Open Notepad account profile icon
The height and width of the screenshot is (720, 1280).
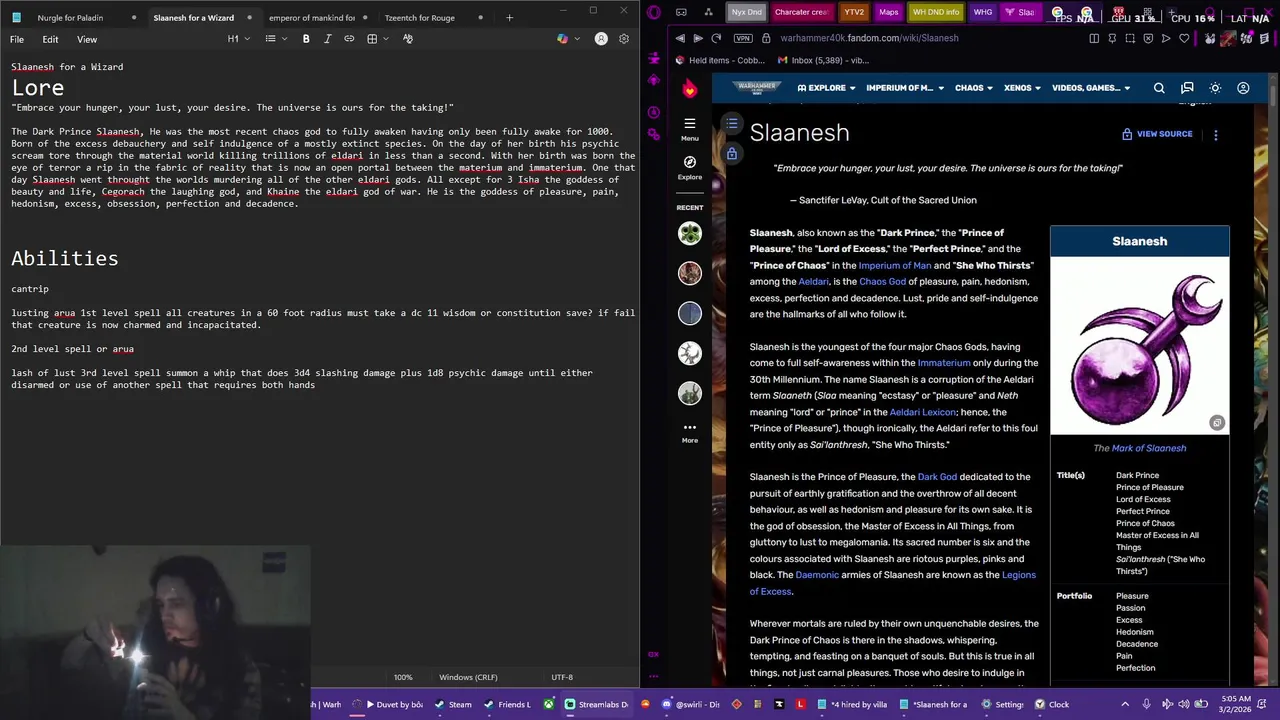[601, 39]
